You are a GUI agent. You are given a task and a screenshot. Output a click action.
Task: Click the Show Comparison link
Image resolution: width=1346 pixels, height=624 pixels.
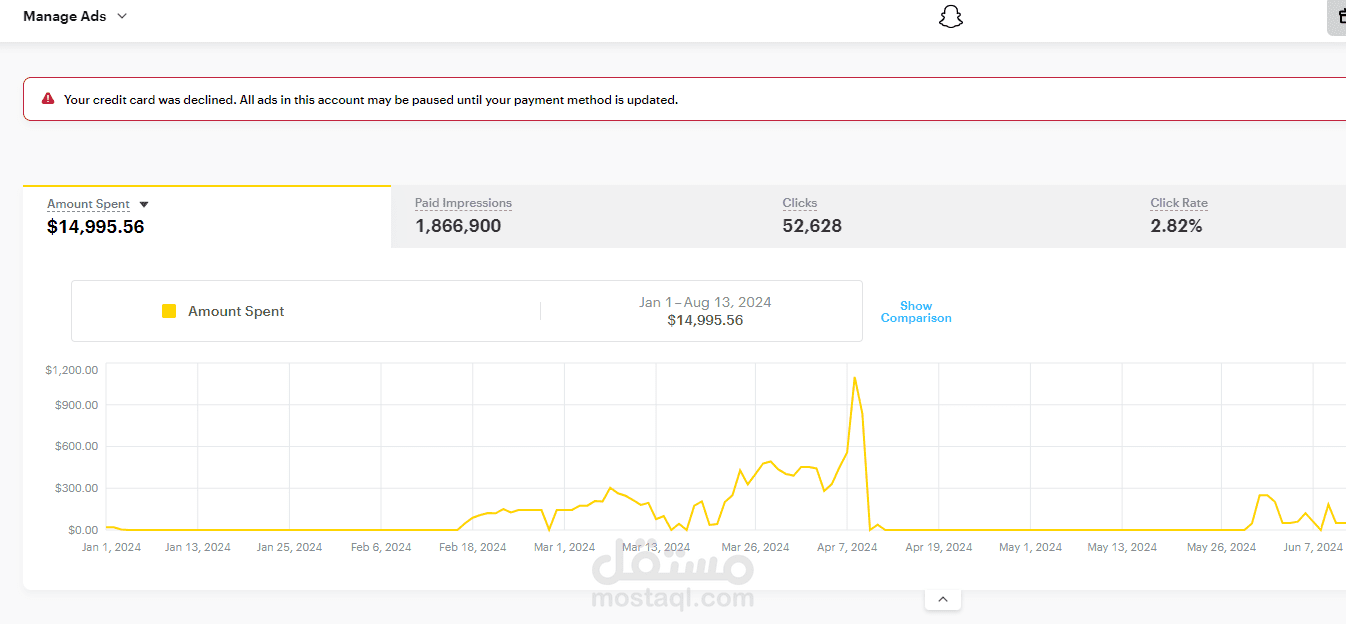(x=916, y=312)
